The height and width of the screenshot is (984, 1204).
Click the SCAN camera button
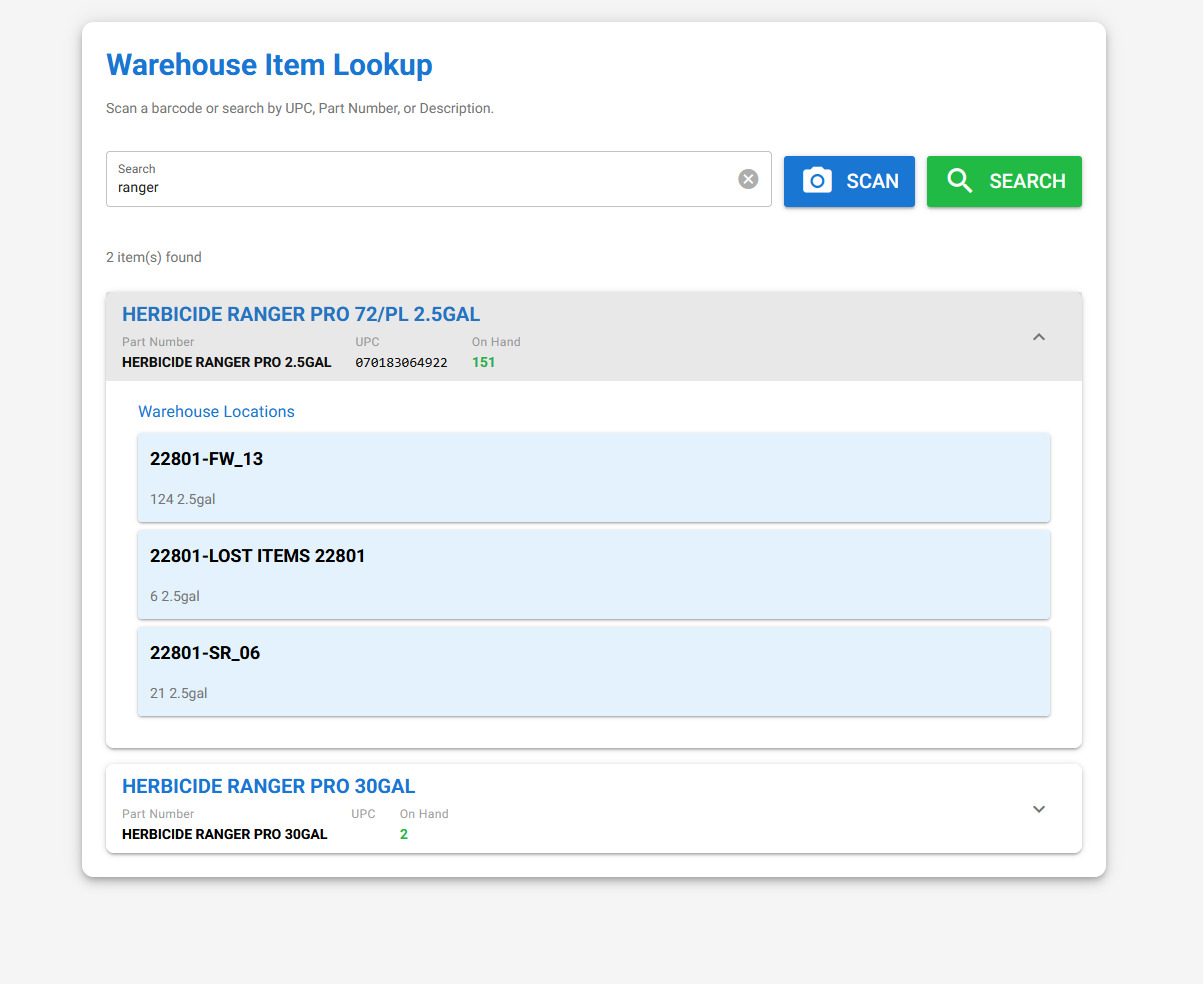pyautogui.click(x=849, y=181)
